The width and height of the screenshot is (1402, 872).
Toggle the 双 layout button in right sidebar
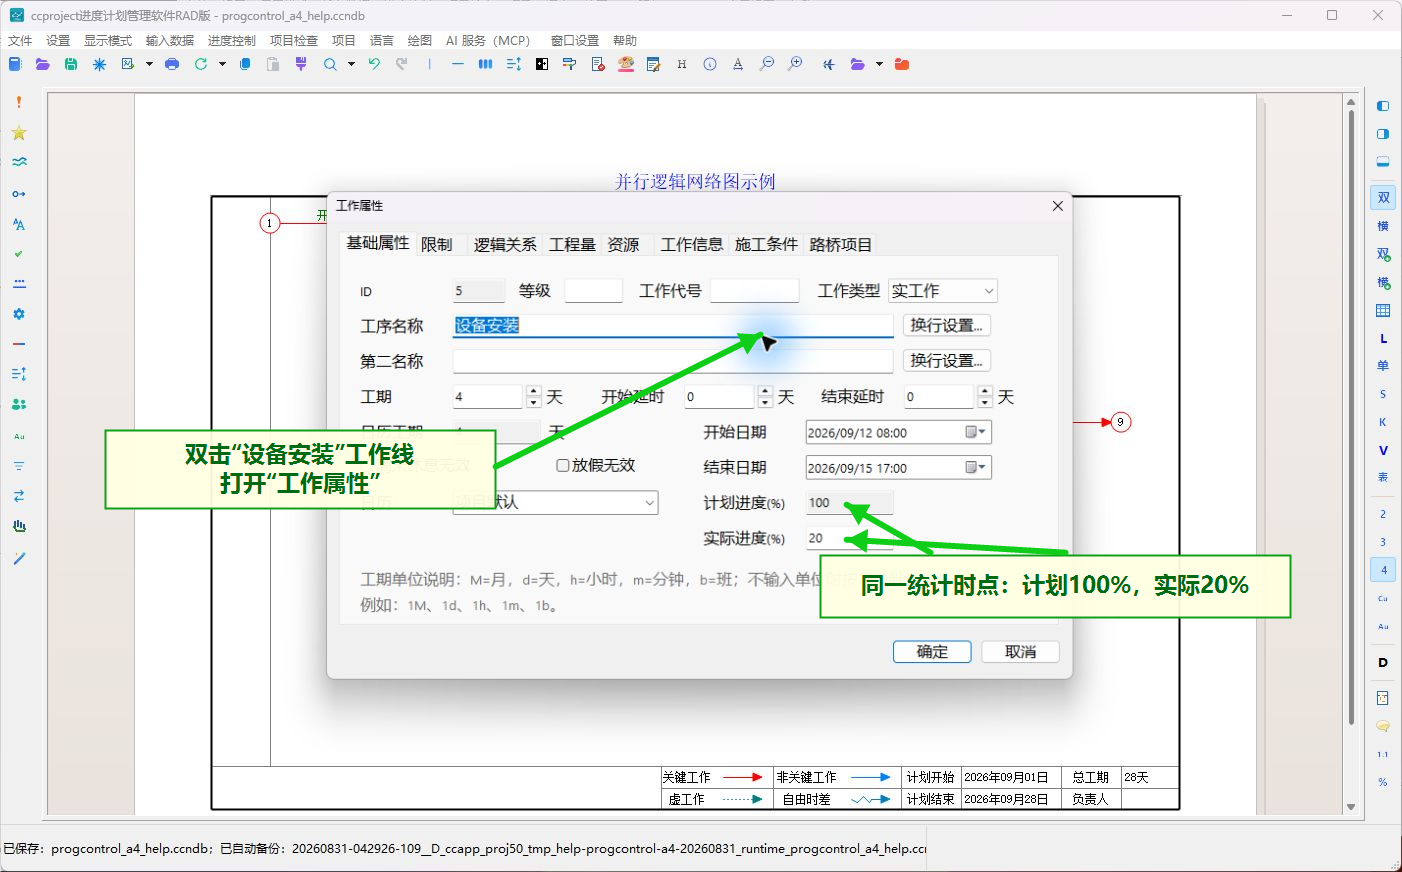point(1383,198)
